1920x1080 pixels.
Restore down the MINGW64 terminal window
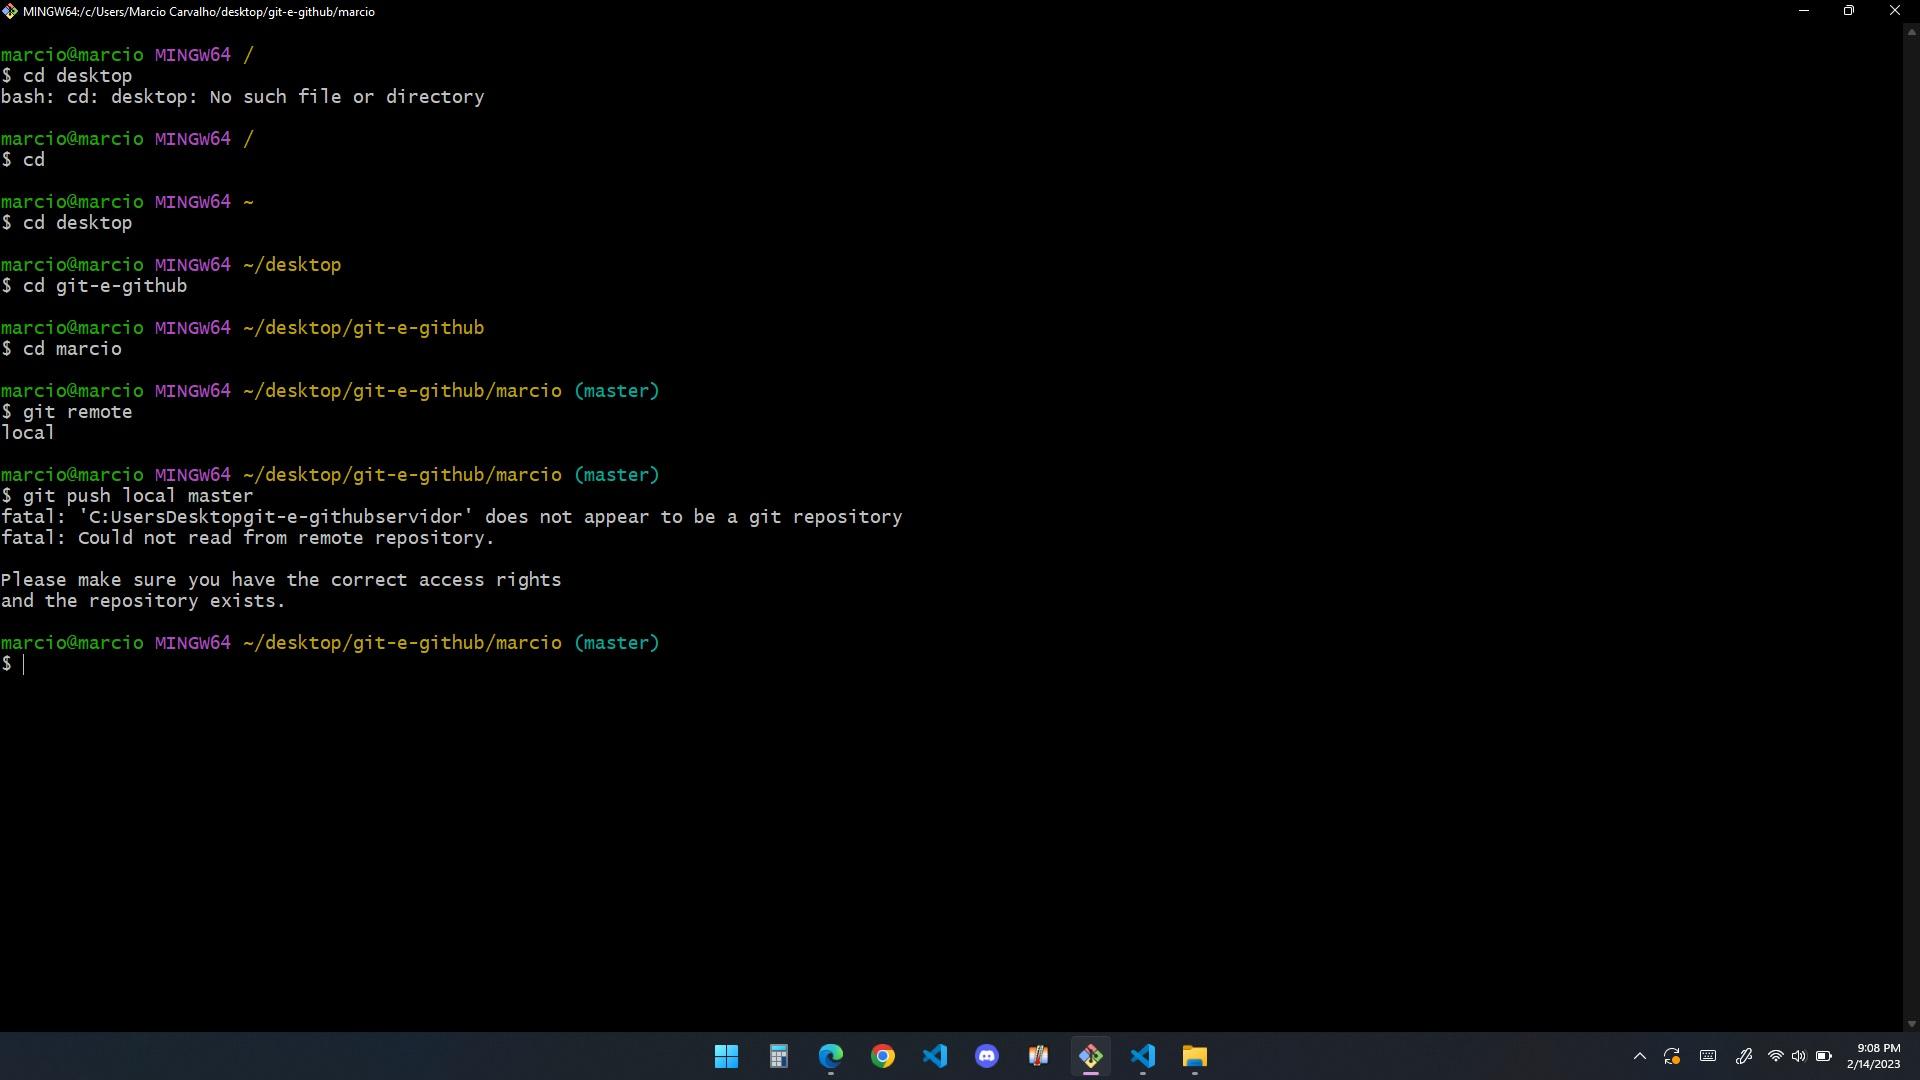[x=1849, y=11]
